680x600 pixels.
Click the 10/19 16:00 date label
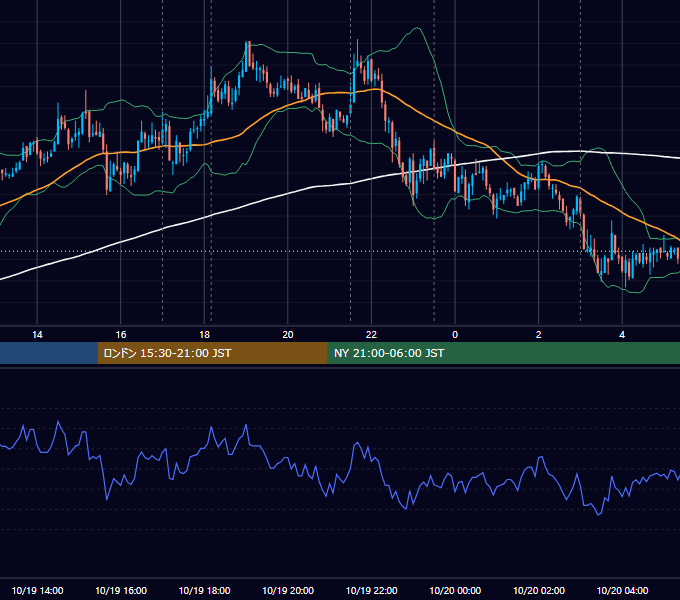point(121,590)
